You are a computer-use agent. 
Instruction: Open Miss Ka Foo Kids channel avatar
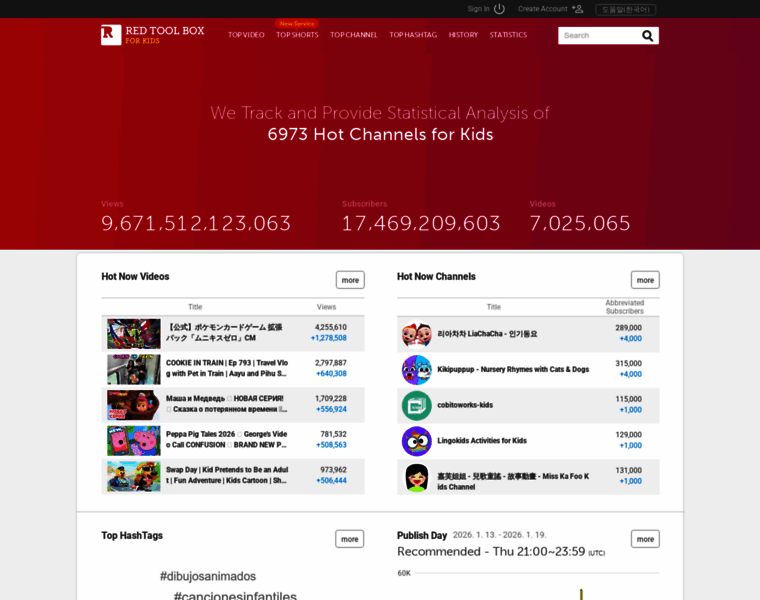pos(416,477)
